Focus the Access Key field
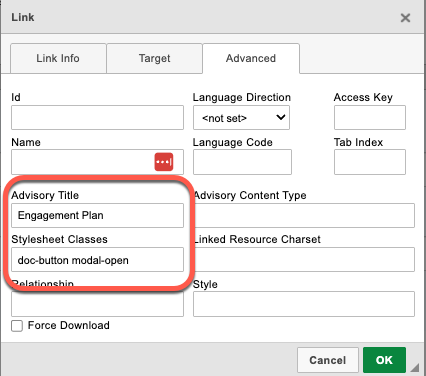Image resolution: width=426 pixels, height=376 pixels. coord(370,118)
